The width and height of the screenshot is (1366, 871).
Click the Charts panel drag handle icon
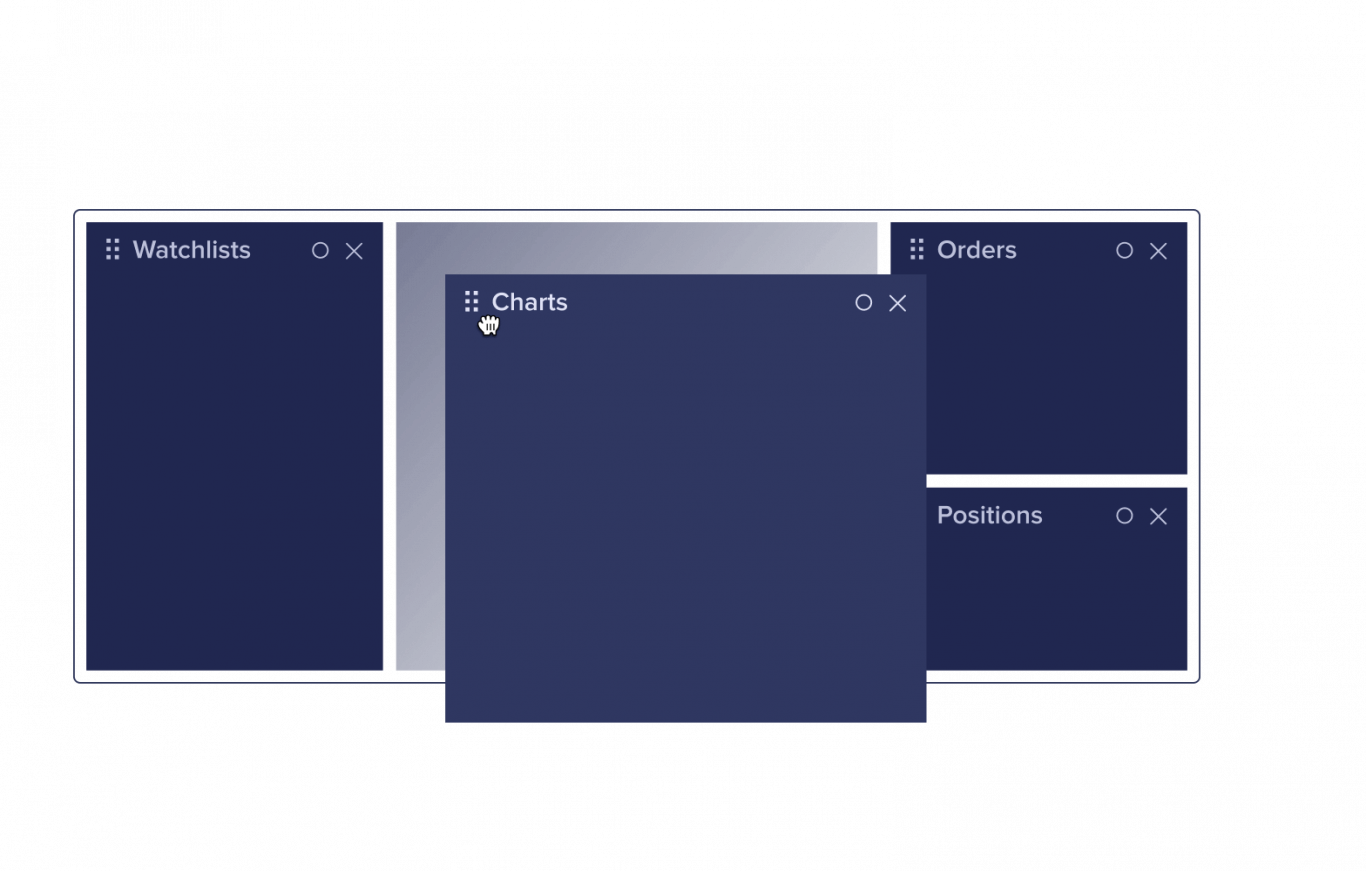[x=471, y=301]
